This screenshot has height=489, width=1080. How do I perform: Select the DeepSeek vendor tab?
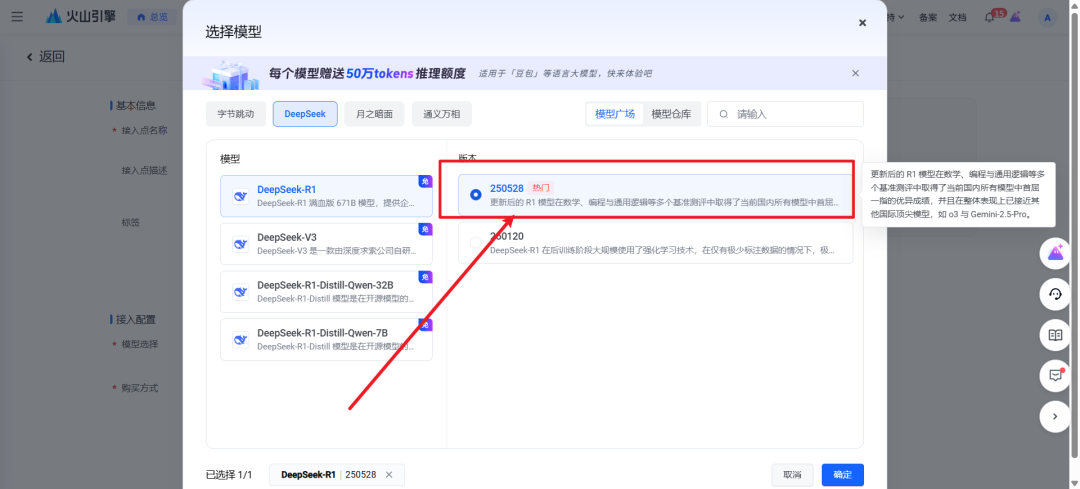tap(305, 114)
